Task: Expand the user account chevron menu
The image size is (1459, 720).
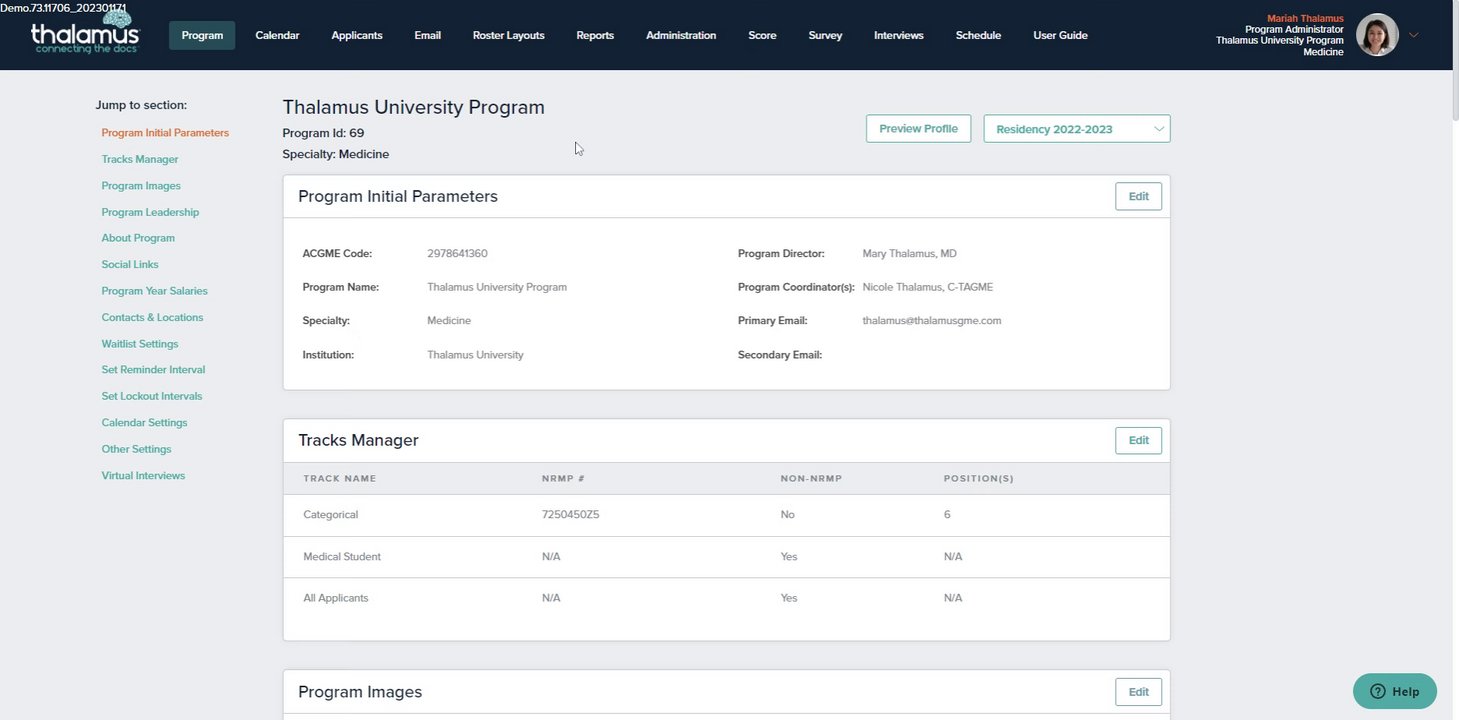Action: point(1413,35)
